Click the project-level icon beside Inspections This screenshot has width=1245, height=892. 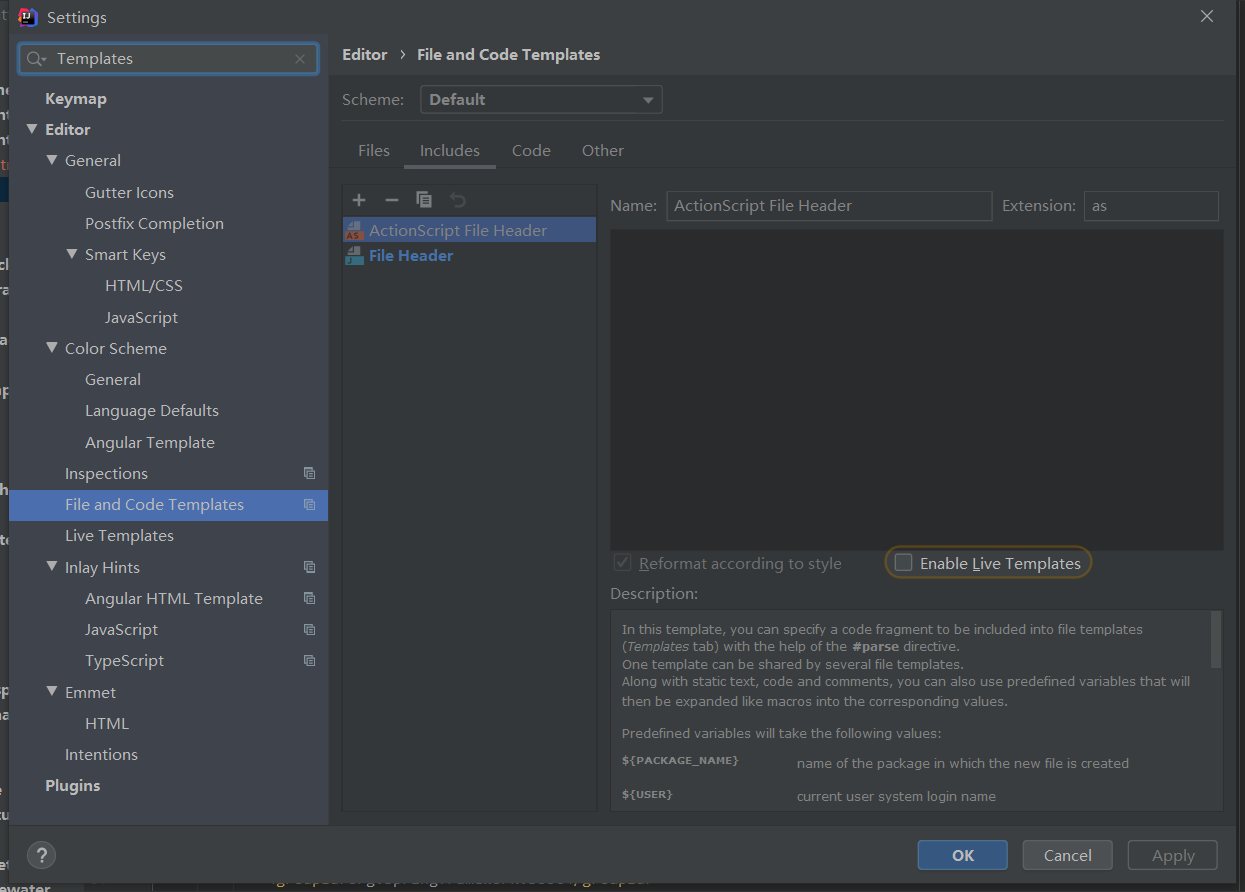[x=309, y=474]
